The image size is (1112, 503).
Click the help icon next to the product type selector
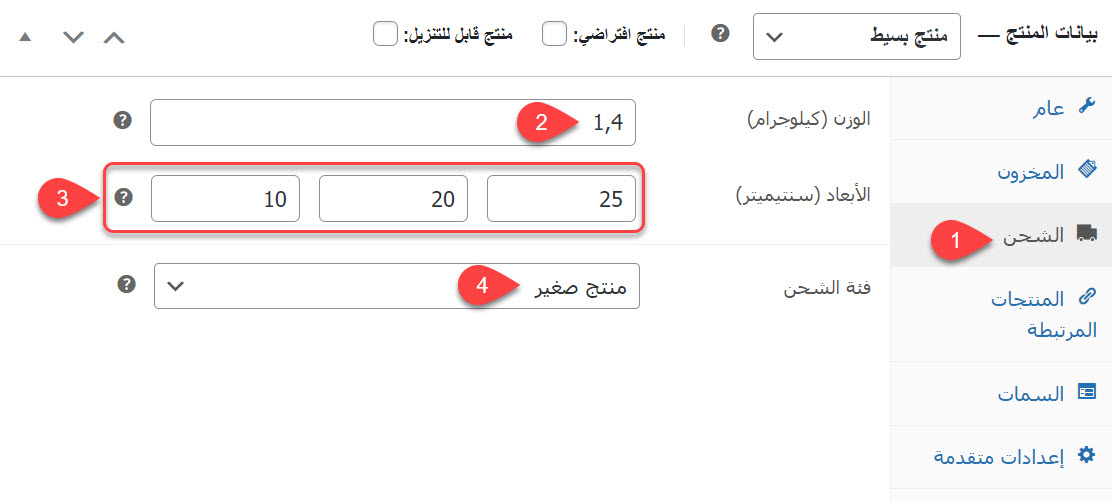coord(719,34)
